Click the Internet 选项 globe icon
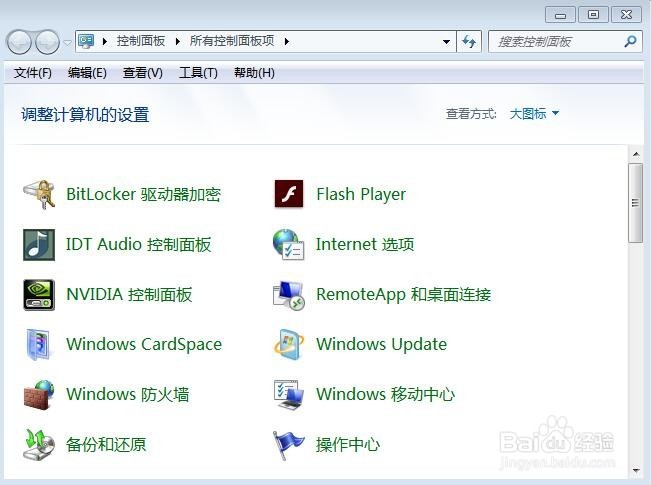Viewport: 651px width, 485px height. [289, 245]
